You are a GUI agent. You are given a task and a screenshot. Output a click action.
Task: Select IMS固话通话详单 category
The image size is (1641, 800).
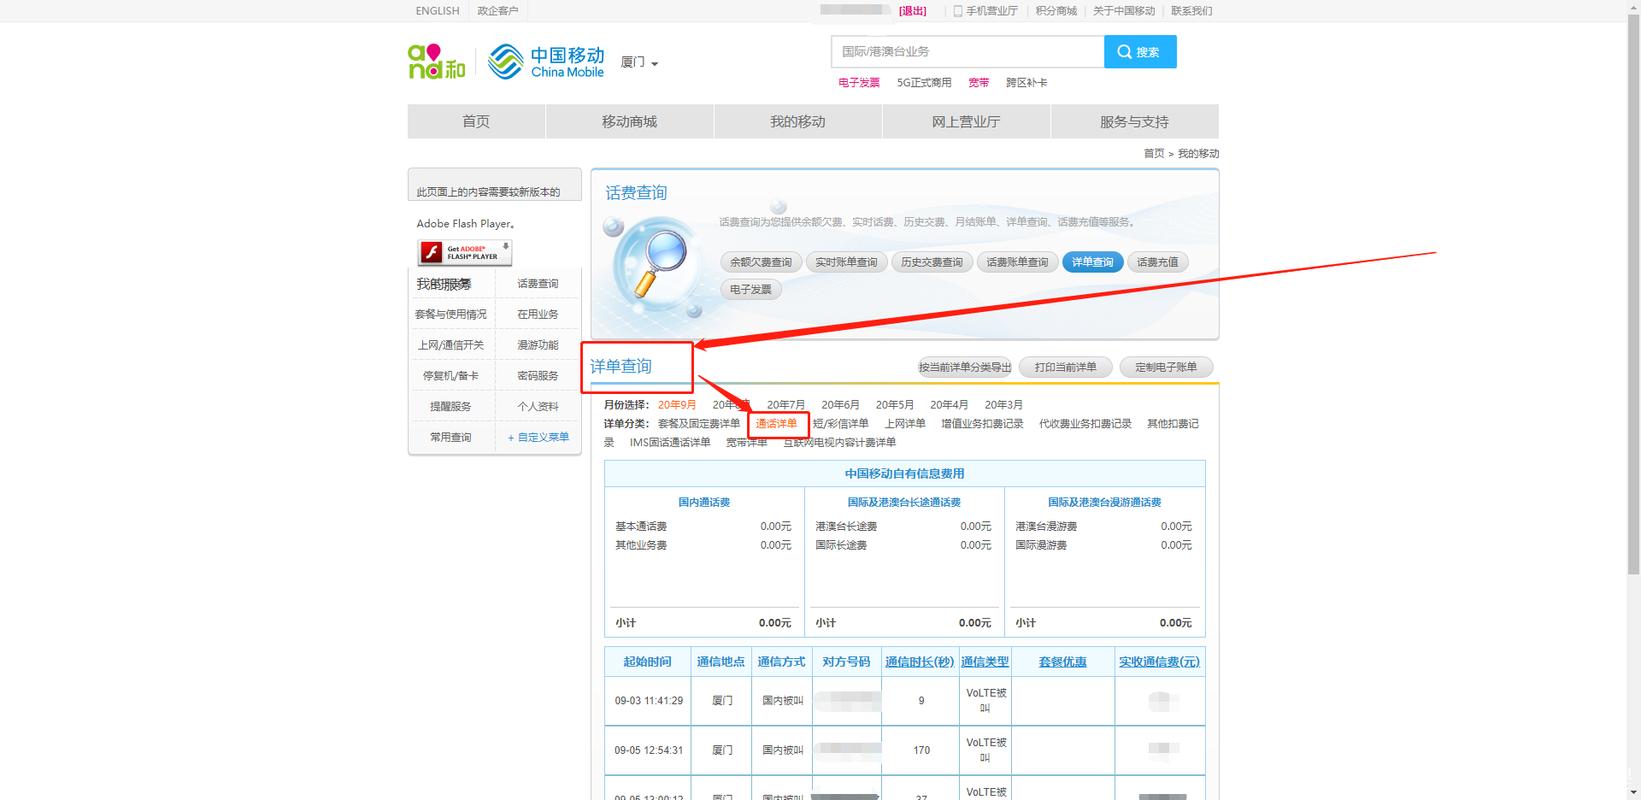(670, 442)
